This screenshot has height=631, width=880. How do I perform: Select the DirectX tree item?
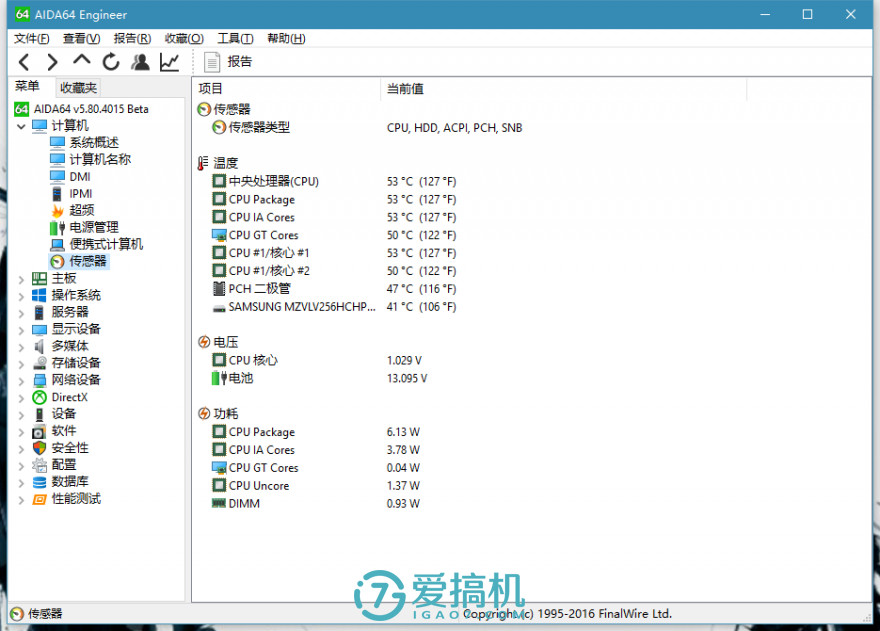(69, 397)
